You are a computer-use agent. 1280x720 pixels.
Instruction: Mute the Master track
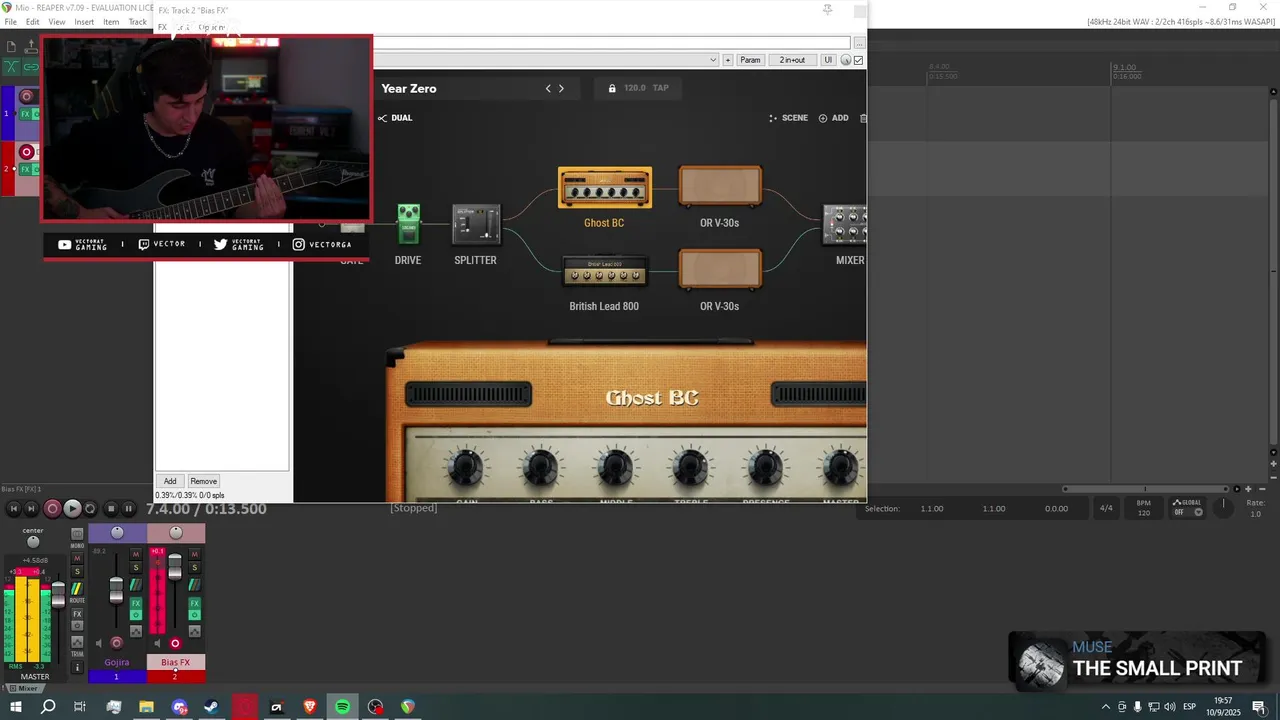(x=77, y=558)
